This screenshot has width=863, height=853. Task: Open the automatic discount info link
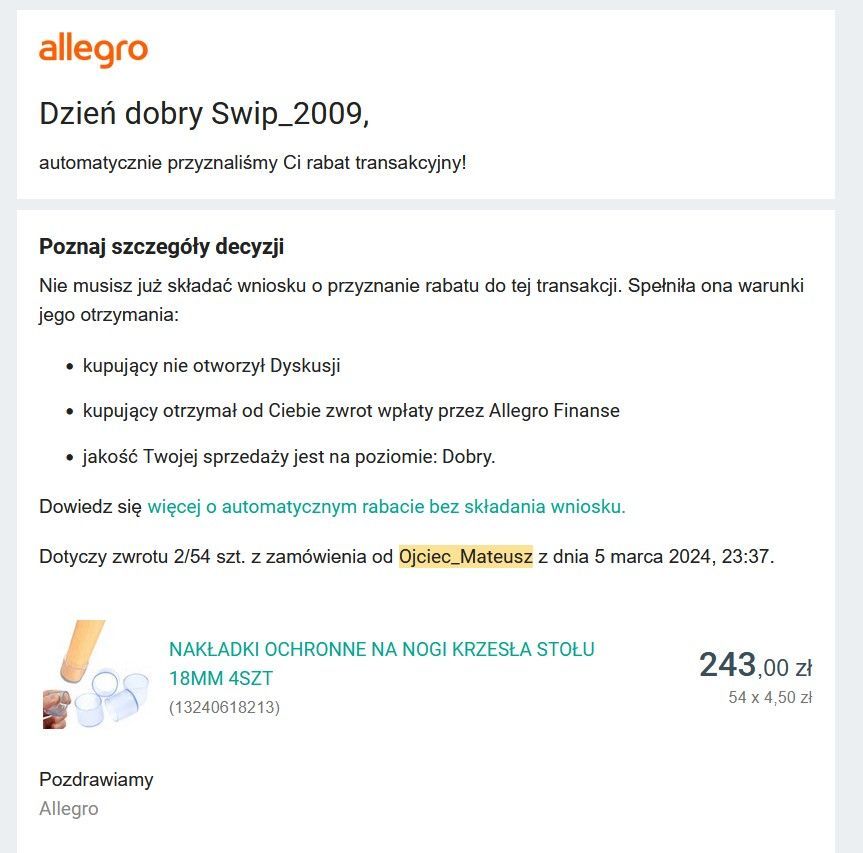point(386,506)
